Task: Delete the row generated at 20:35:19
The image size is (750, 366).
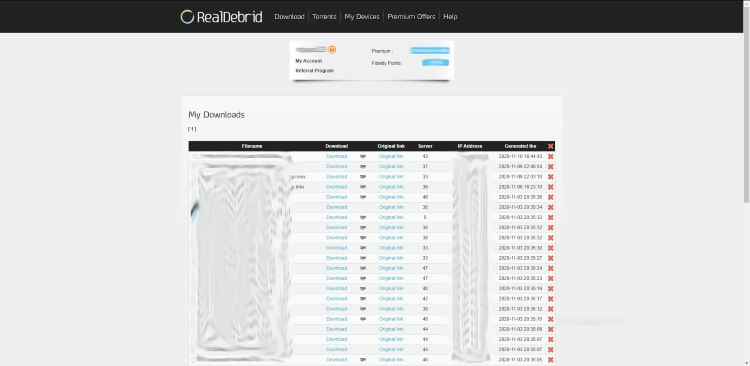Action: pyautogui.click(x=551, y=288)
